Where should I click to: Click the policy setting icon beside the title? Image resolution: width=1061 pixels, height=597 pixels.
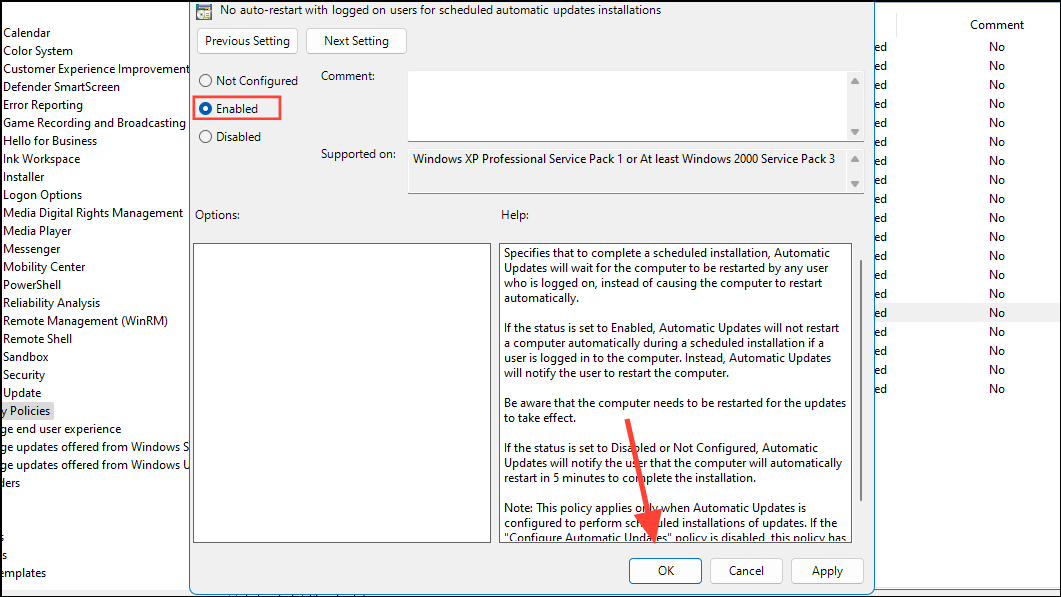point(204,10)
